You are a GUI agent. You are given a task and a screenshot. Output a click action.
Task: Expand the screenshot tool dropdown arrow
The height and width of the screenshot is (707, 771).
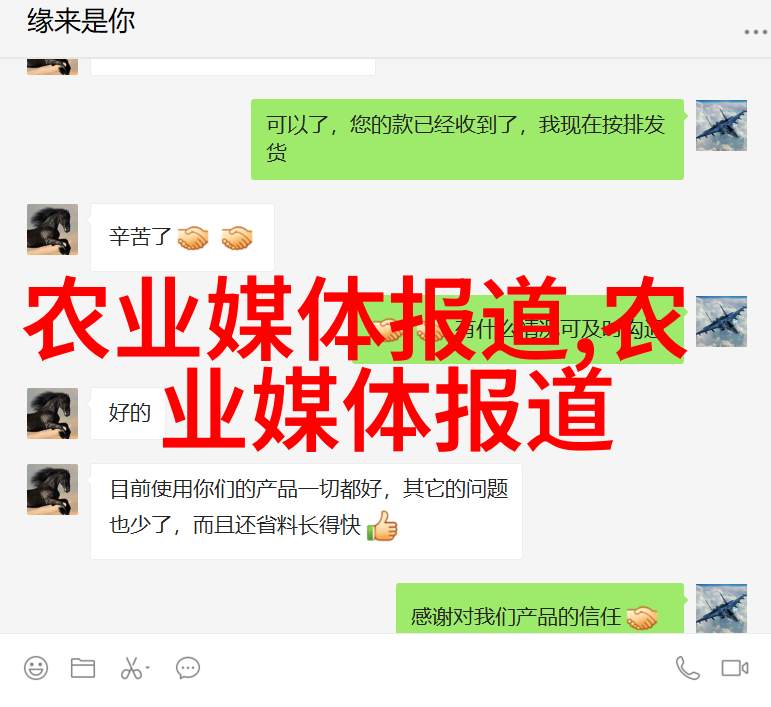[x=148, y=668]
